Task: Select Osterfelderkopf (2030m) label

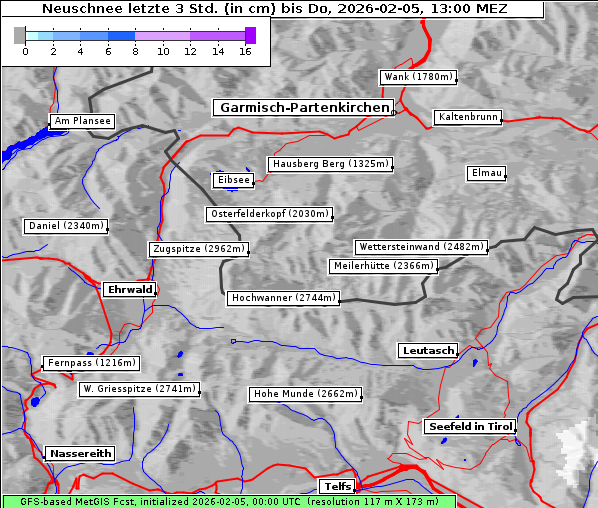Action: 270,214
